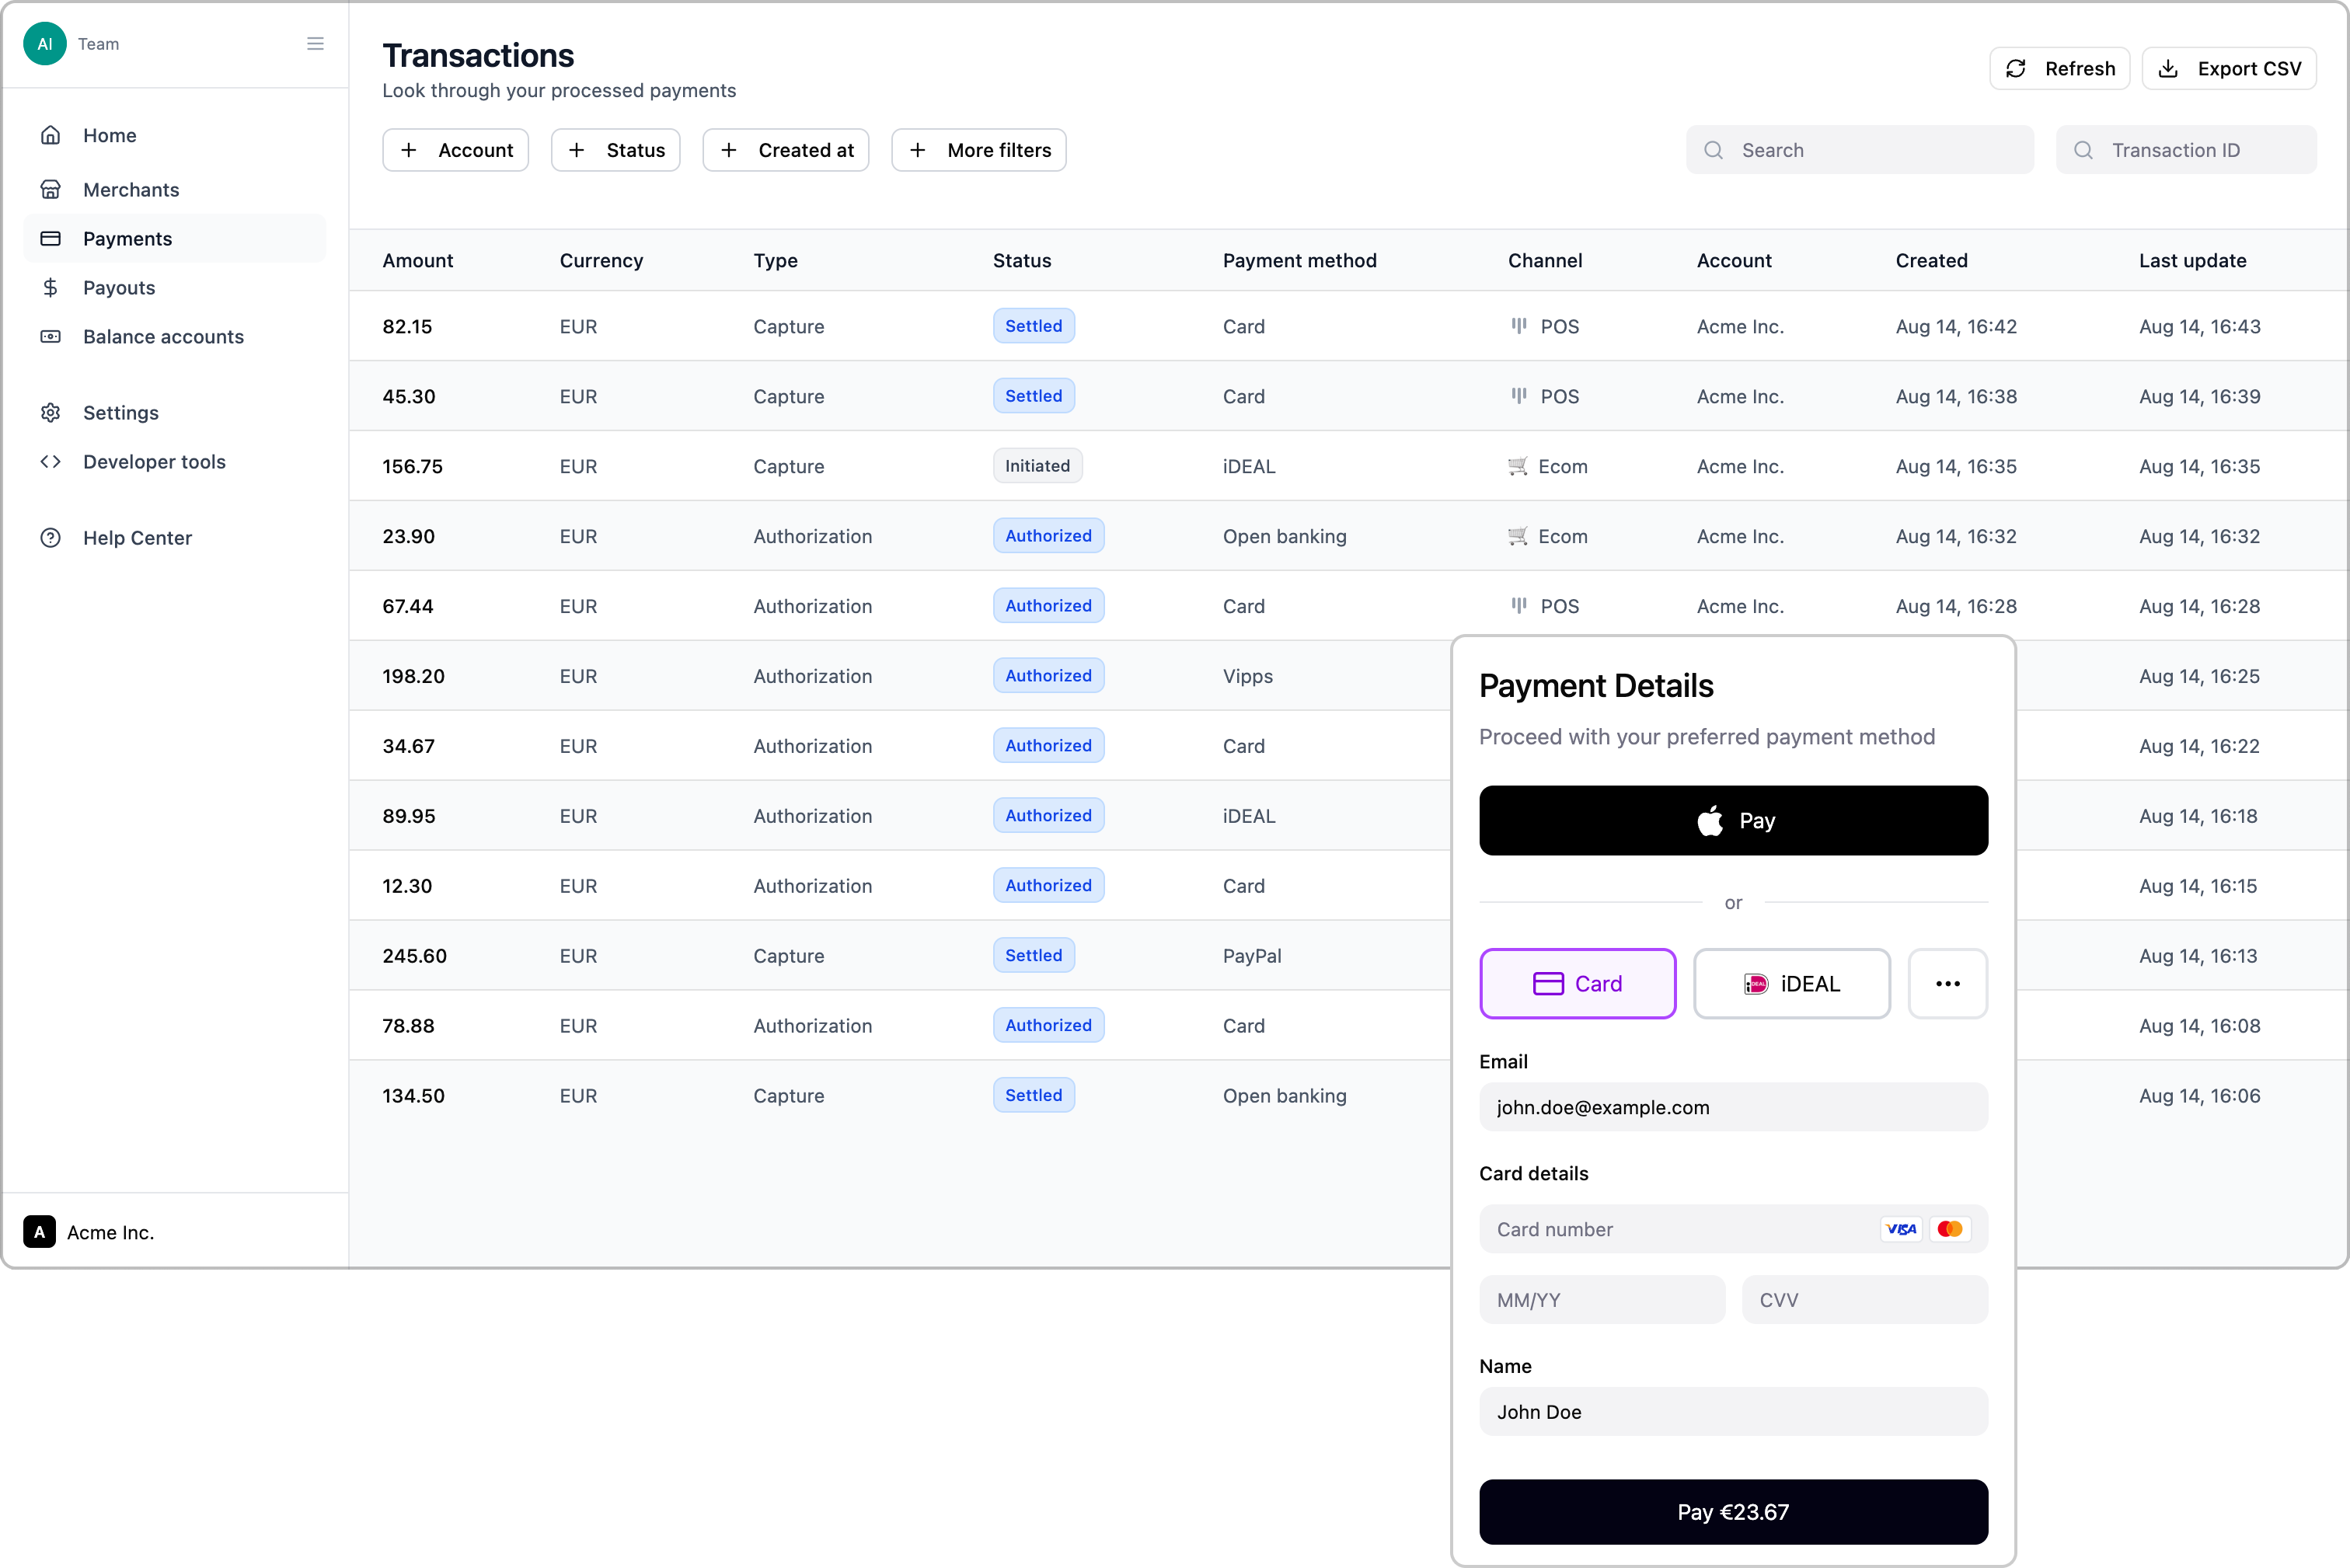Pay with the Apple Pay button

pyautogui.click(x=1733, y=821)
